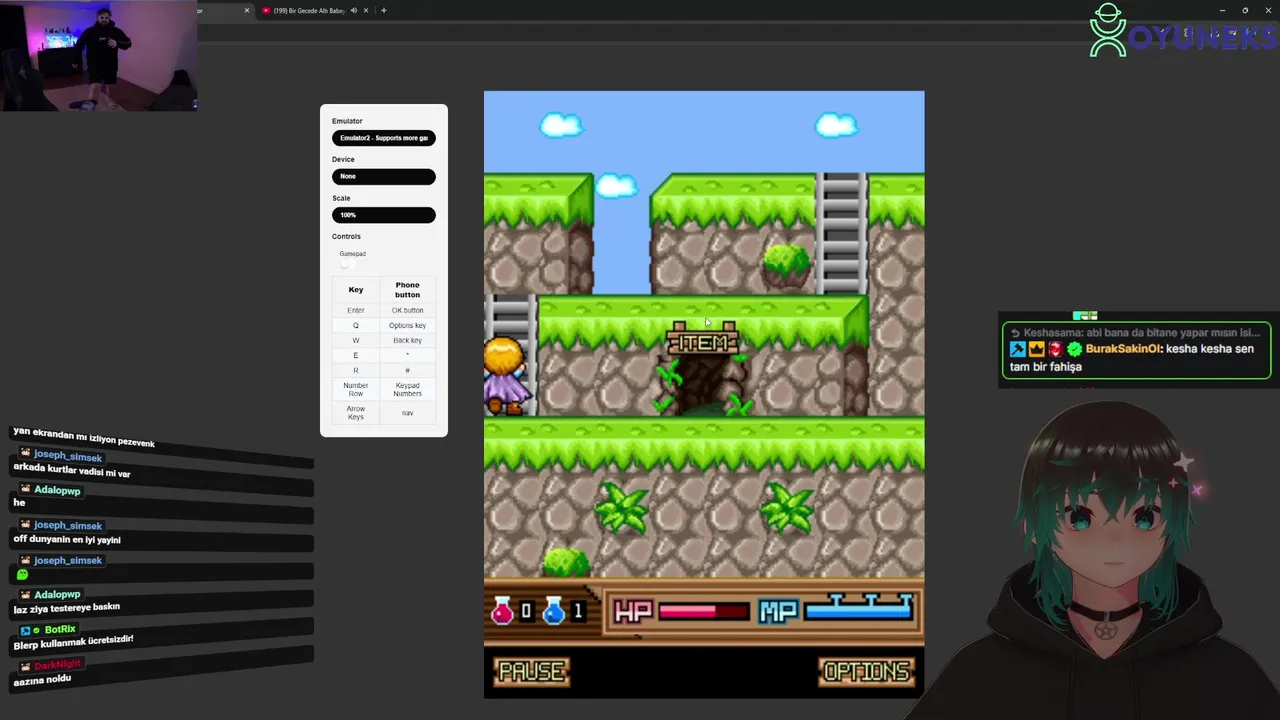1280x720 pixels.
Task: Click the 'Phone button' column header
Action: (x=407, y=290)
